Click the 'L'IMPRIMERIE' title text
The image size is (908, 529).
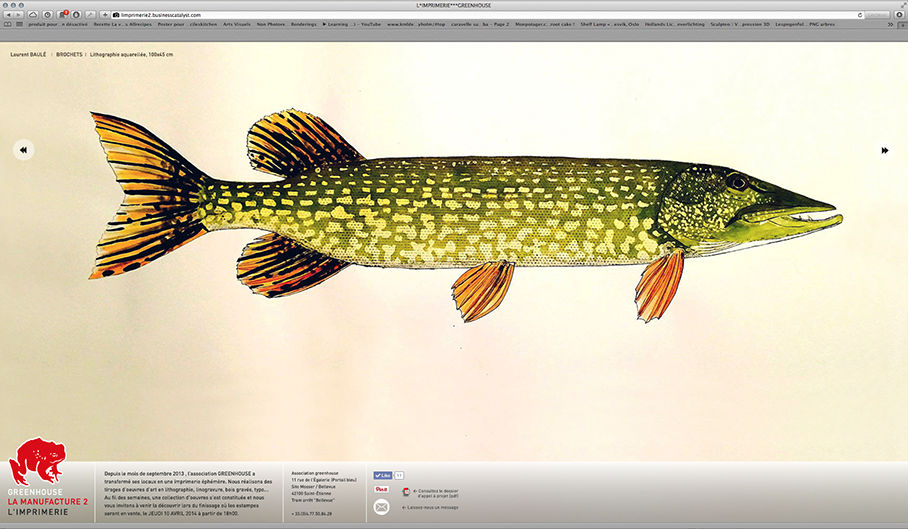[x=38, y=512]
